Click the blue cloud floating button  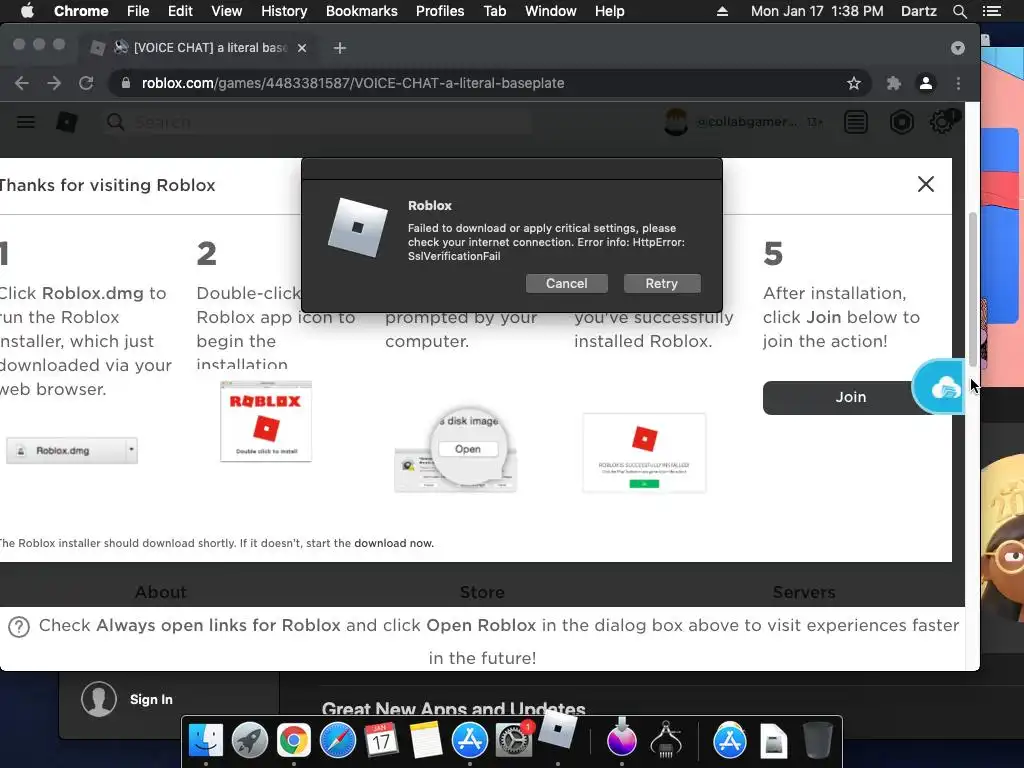[x=938, y=387]
